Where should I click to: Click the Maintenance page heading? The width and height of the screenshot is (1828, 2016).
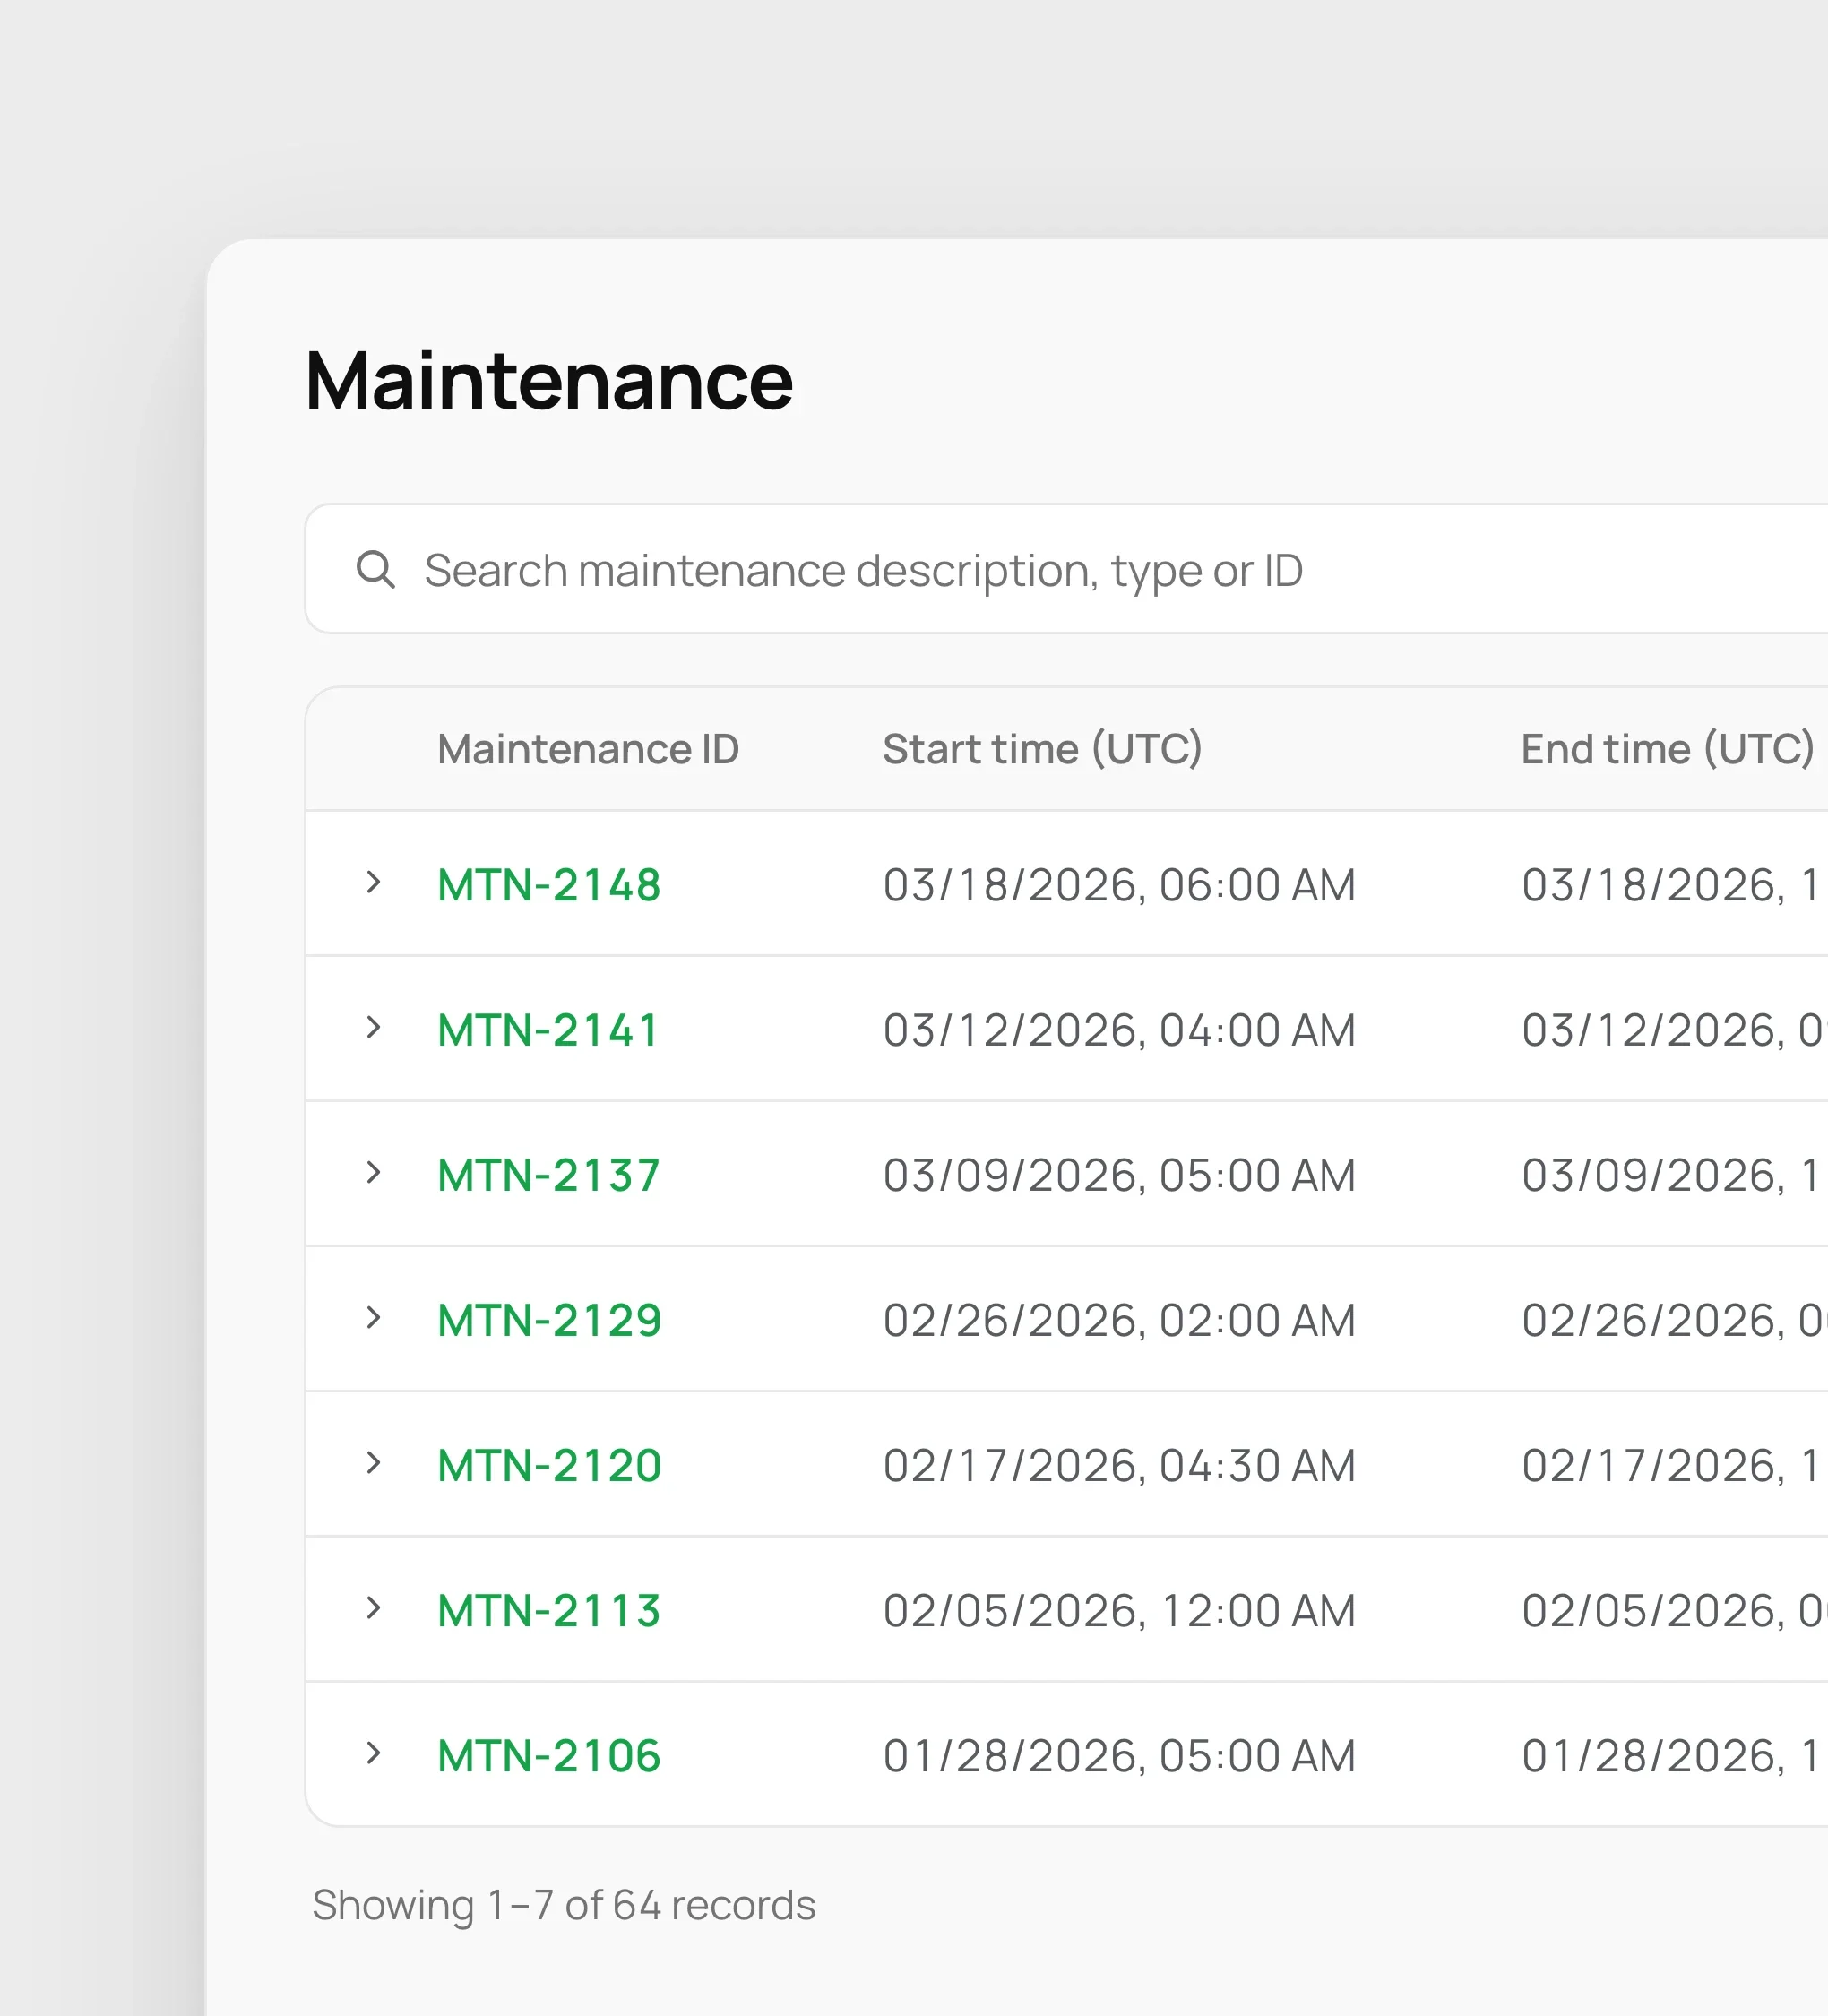click(x=549, y=381)
